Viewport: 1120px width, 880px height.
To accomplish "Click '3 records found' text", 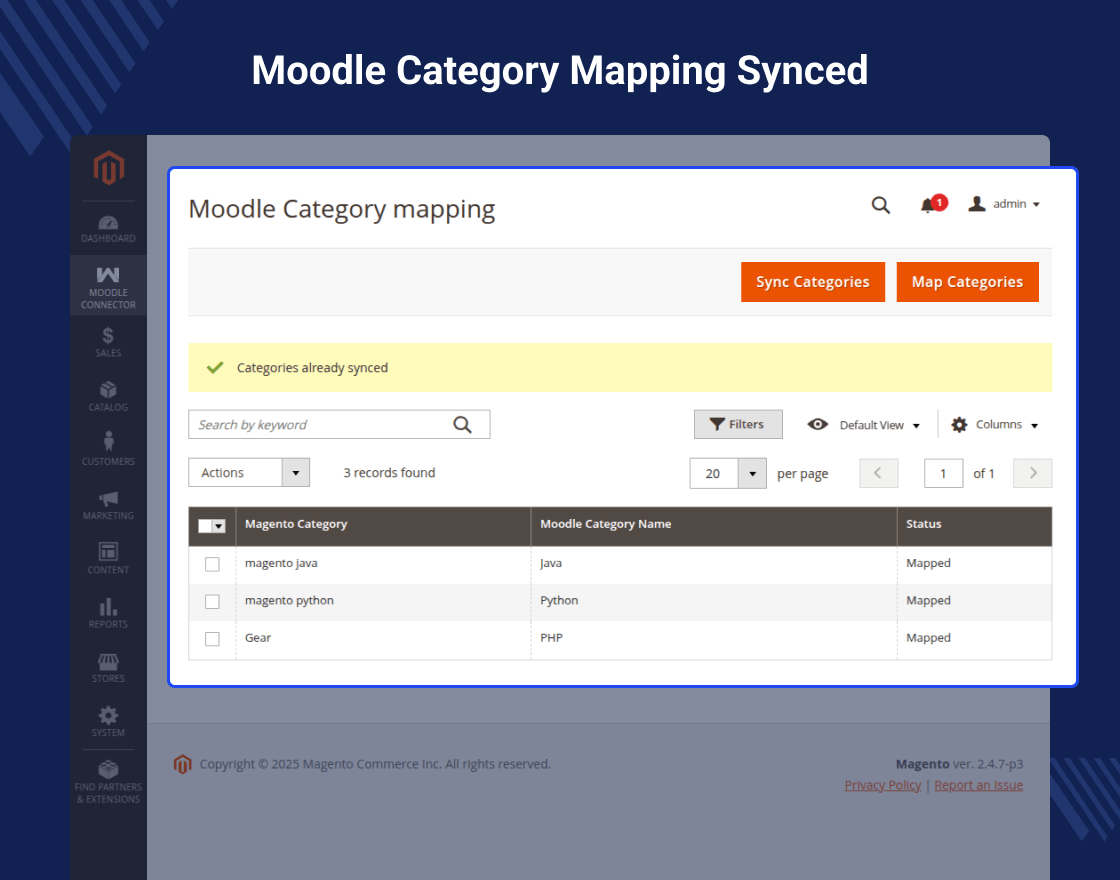I will tap(389, 473).
